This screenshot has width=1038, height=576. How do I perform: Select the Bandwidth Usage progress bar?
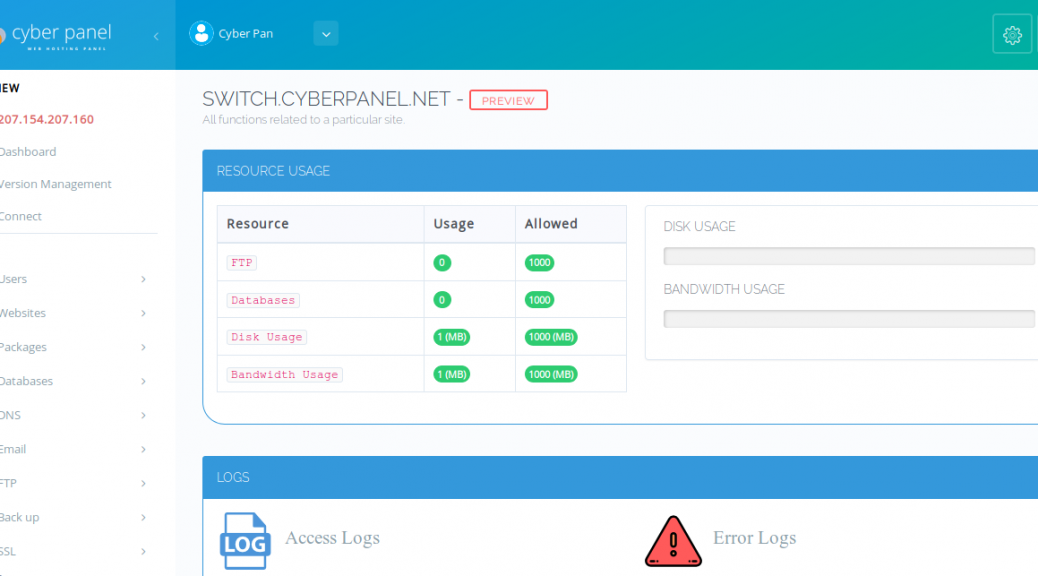[849, 318]
